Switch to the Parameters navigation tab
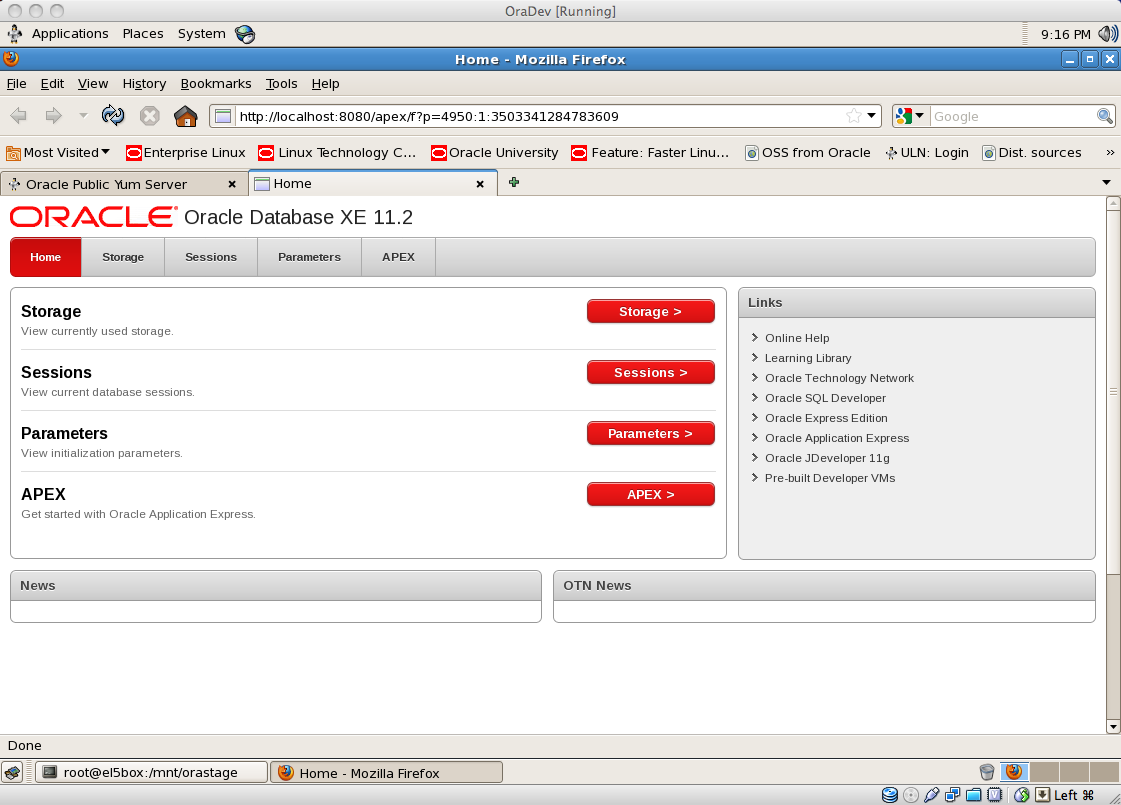 [x=310, y=257]
